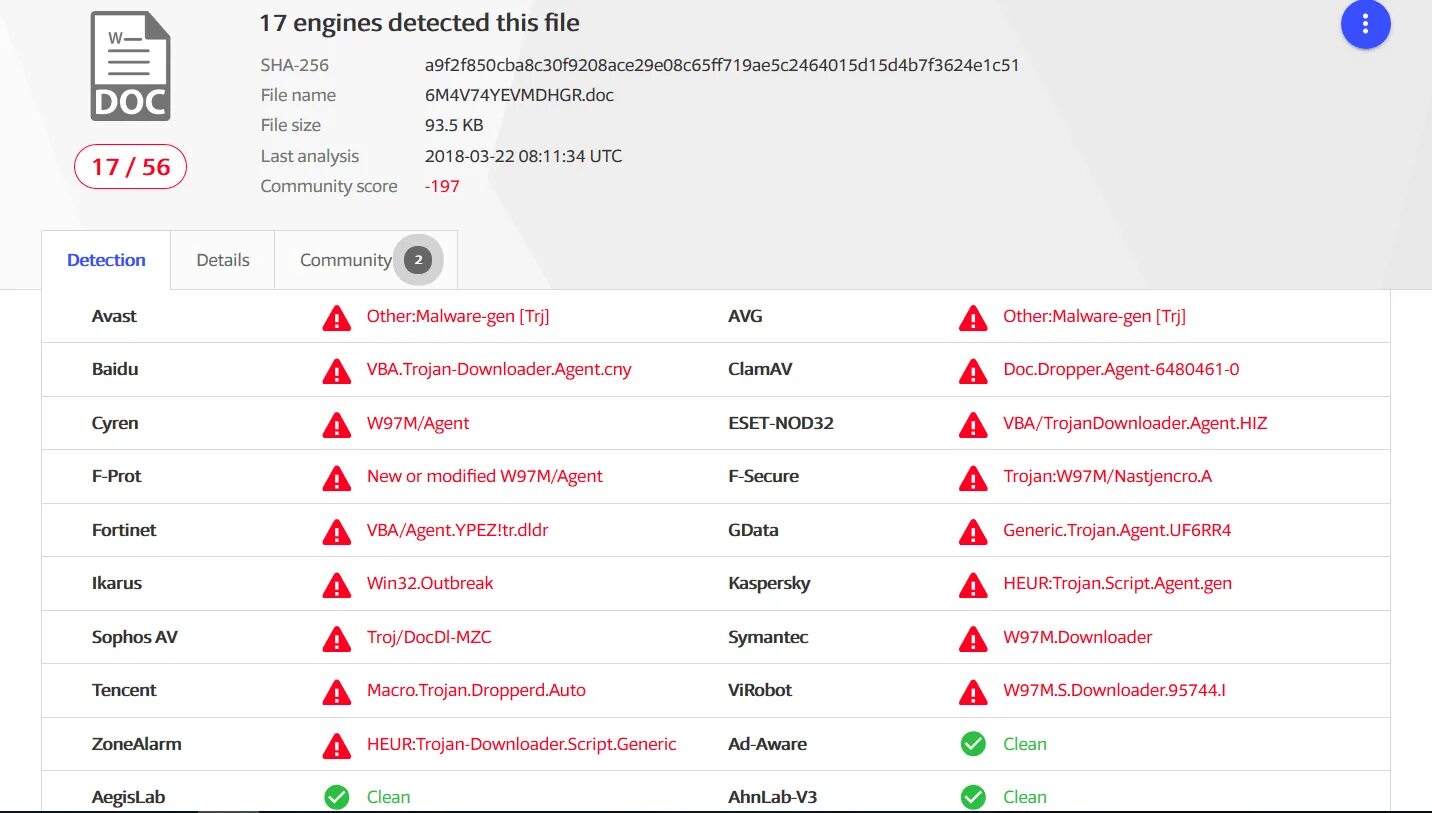Click the red warning icon beside Avast

click(x=337, y=318)
